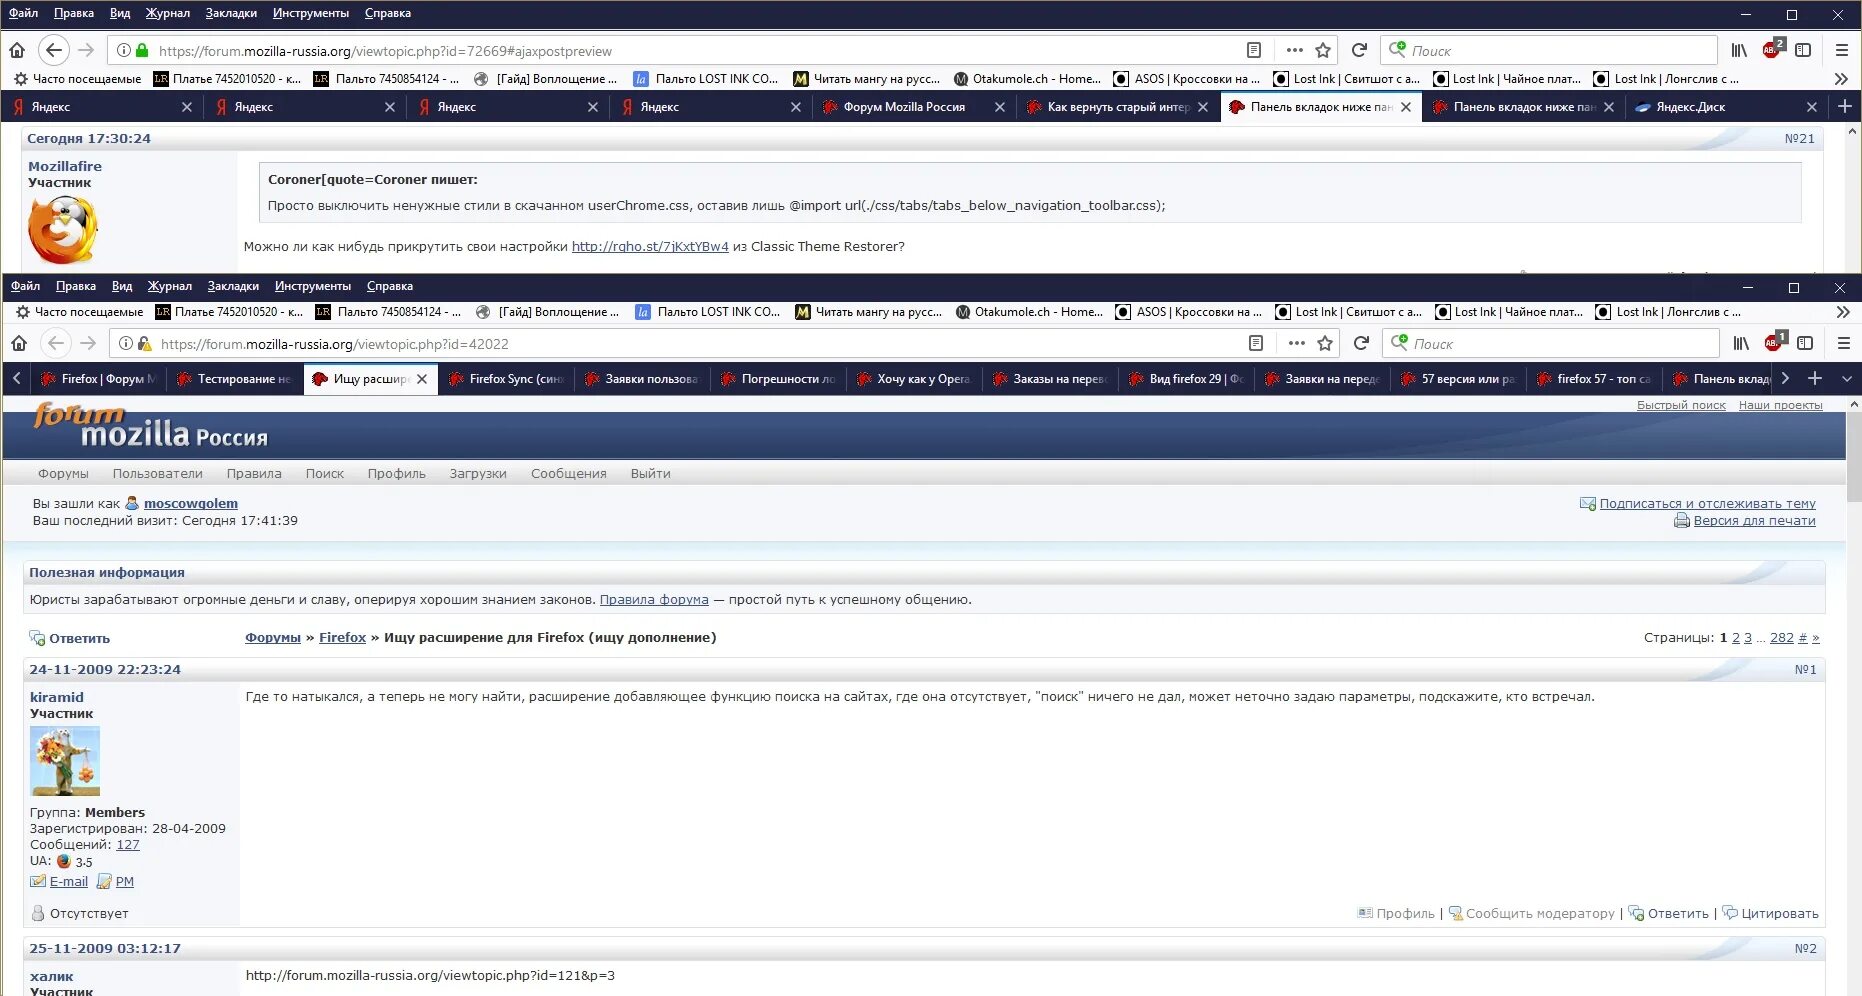Open Otakumole.ch bookmark in bottom window
The height and width of the screenshot is (996, 1862).
tap(1029, 311)
